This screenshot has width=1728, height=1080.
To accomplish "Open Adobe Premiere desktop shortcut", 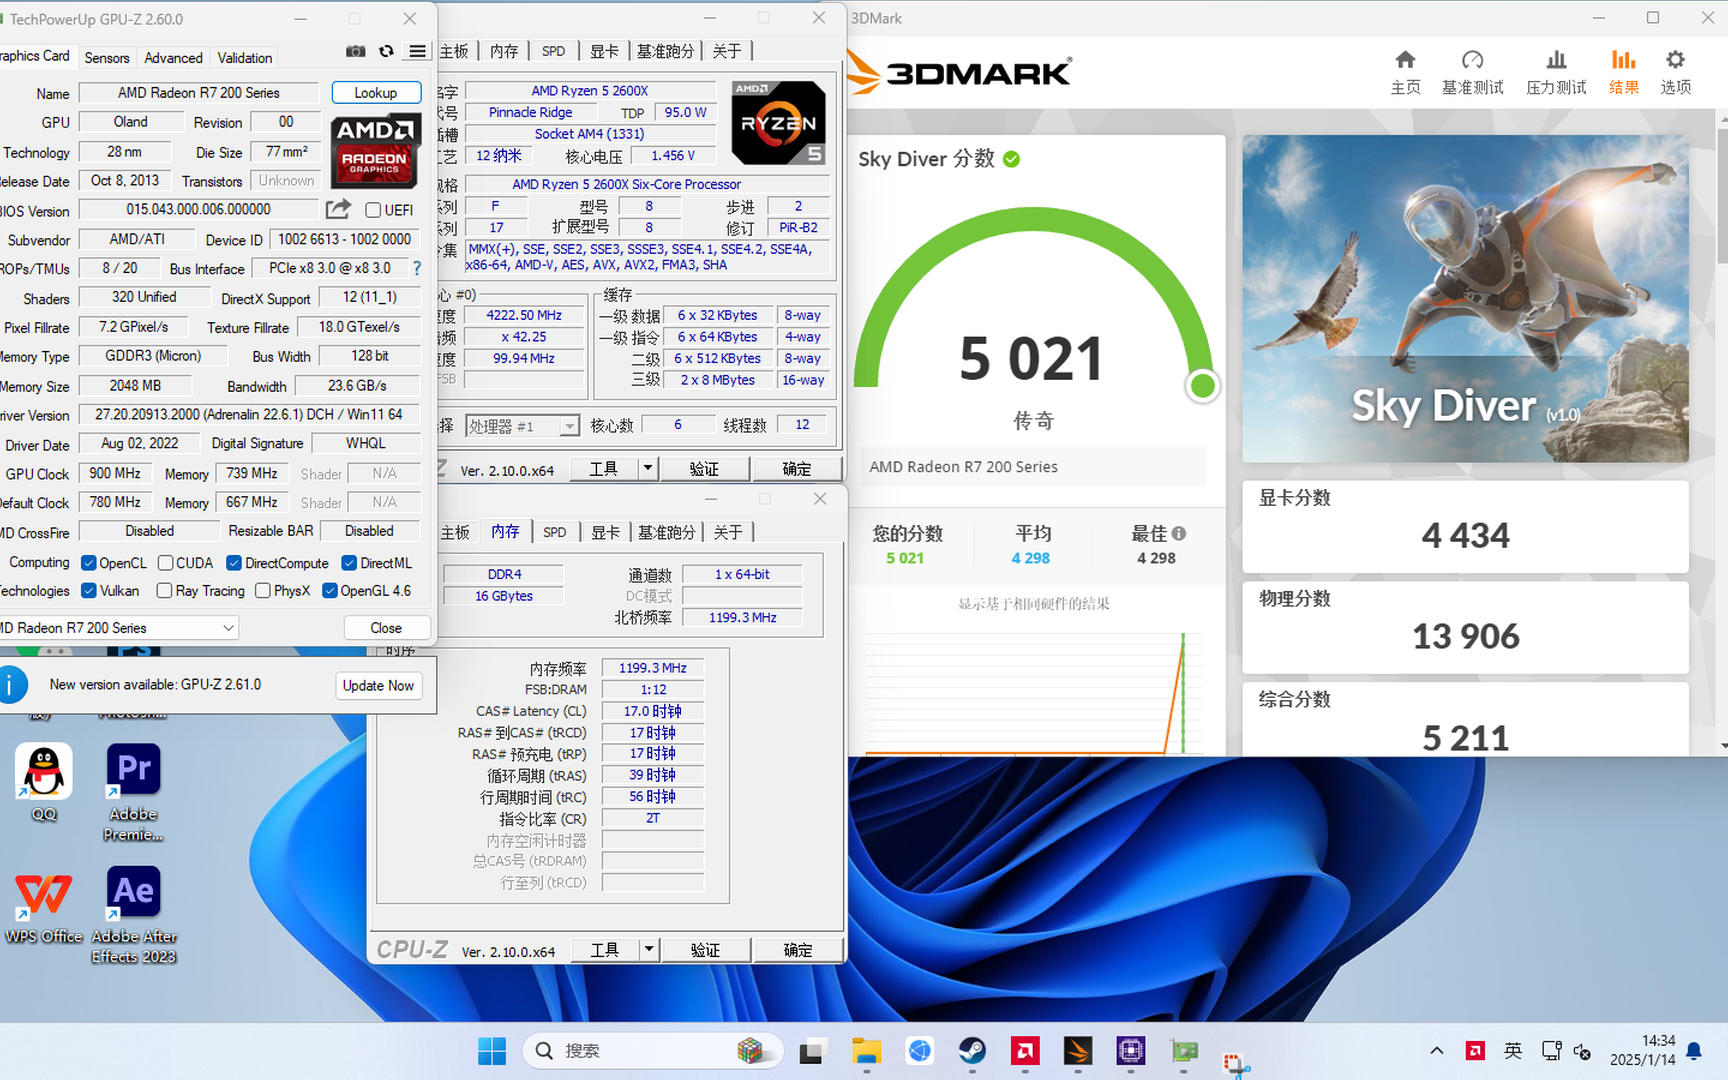I will [x=134, y=793].
